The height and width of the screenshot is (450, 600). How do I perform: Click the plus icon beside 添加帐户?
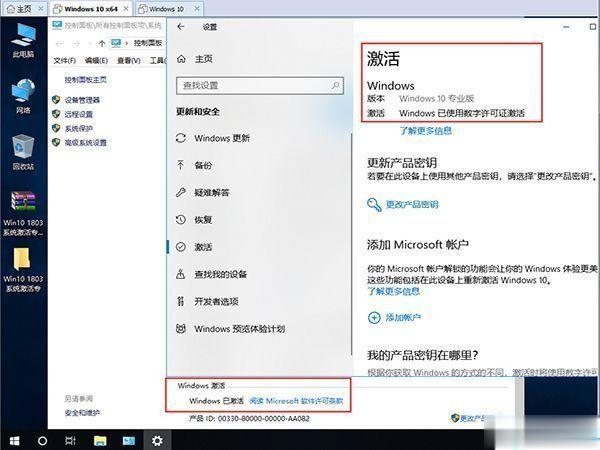374,318
